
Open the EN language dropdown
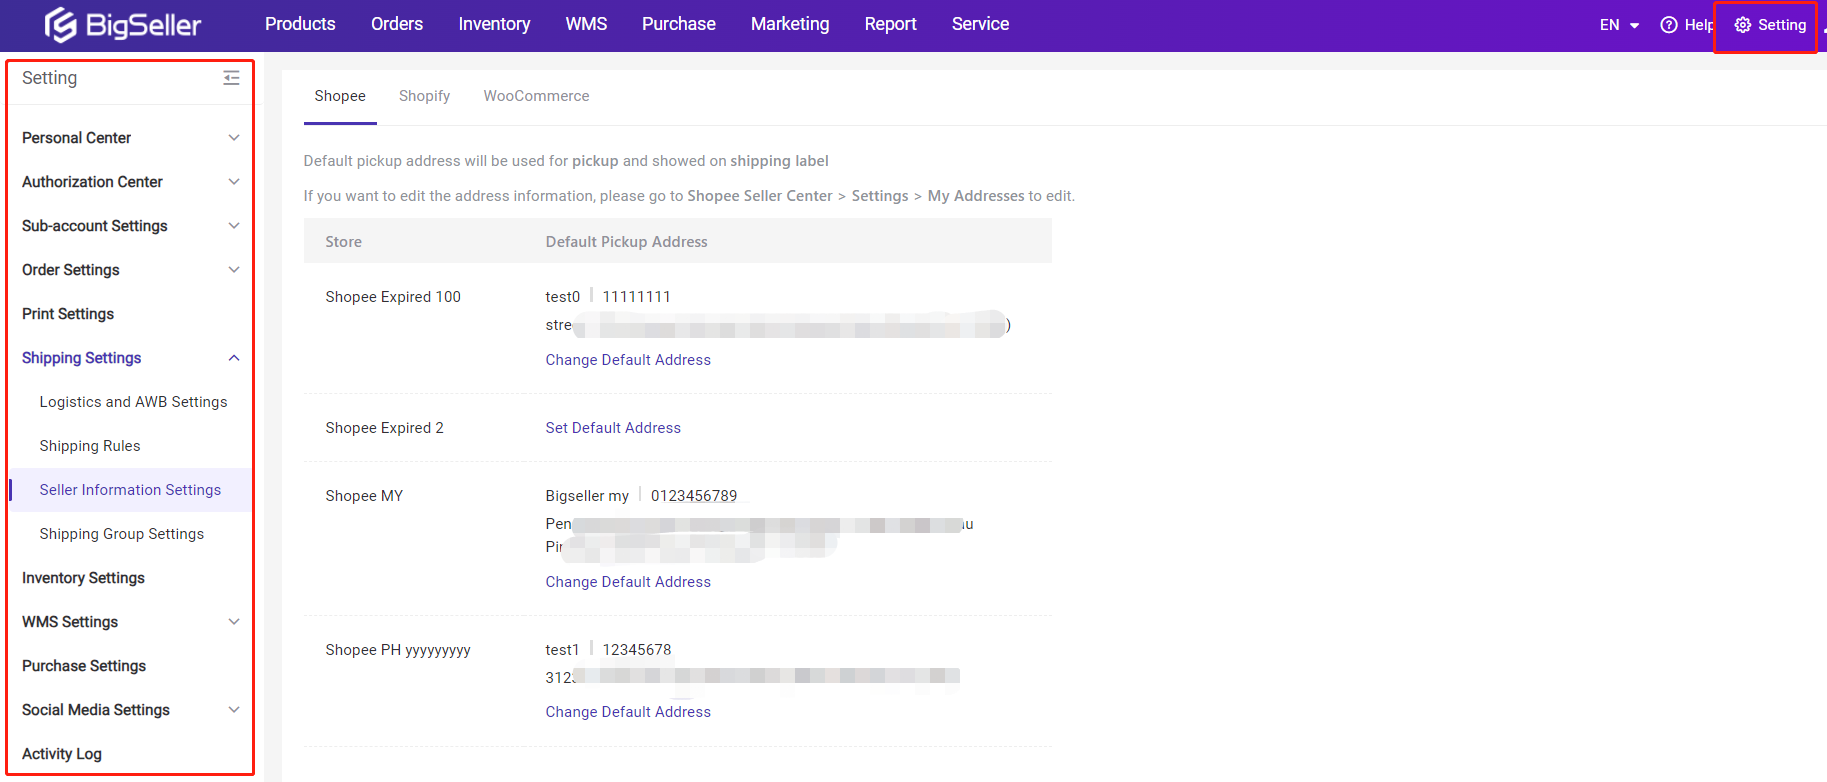1619,25
